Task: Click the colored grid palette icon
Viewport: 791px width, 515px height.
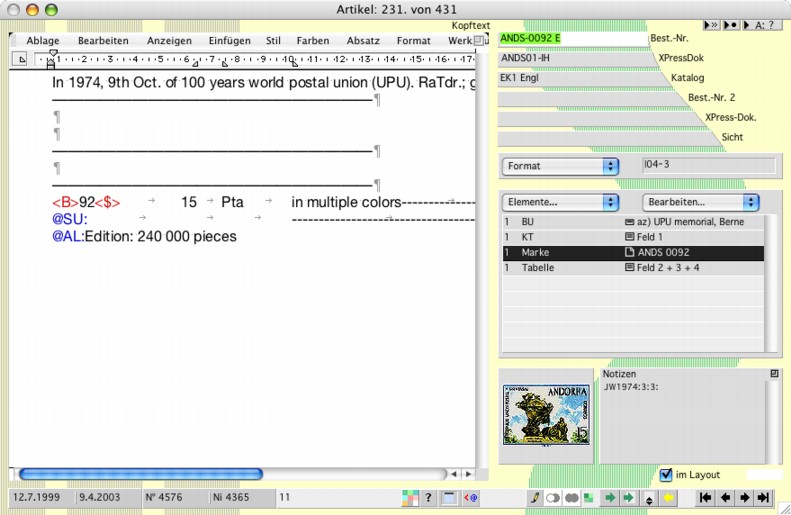Action: pos(410,497)
